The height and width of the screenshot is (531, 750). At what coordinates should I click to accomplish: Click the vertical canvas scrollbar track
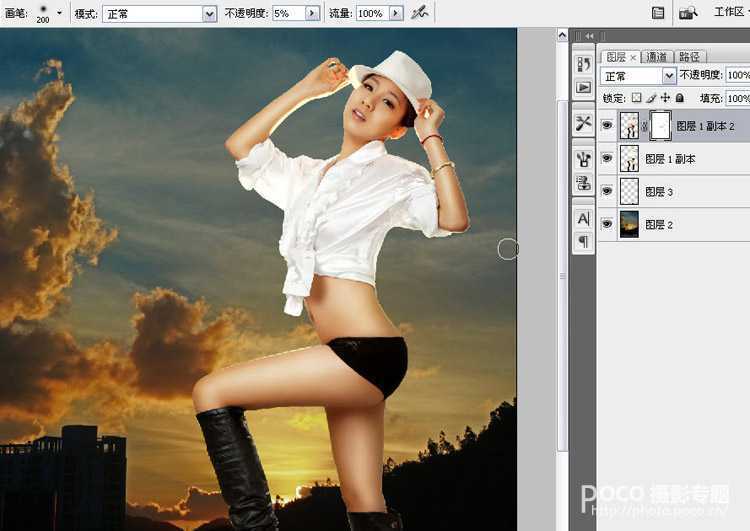click(x=562, y=275)
